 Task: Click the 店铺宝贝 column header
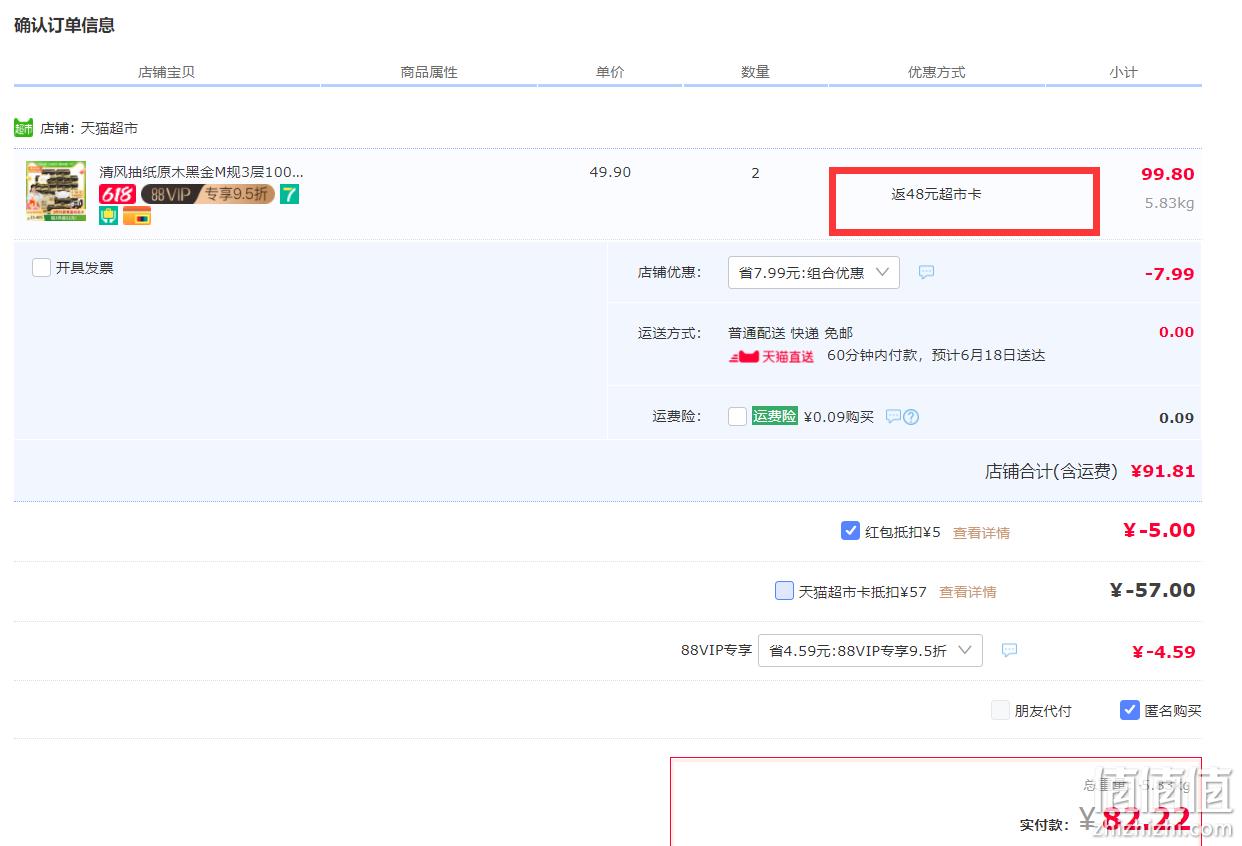167,72
